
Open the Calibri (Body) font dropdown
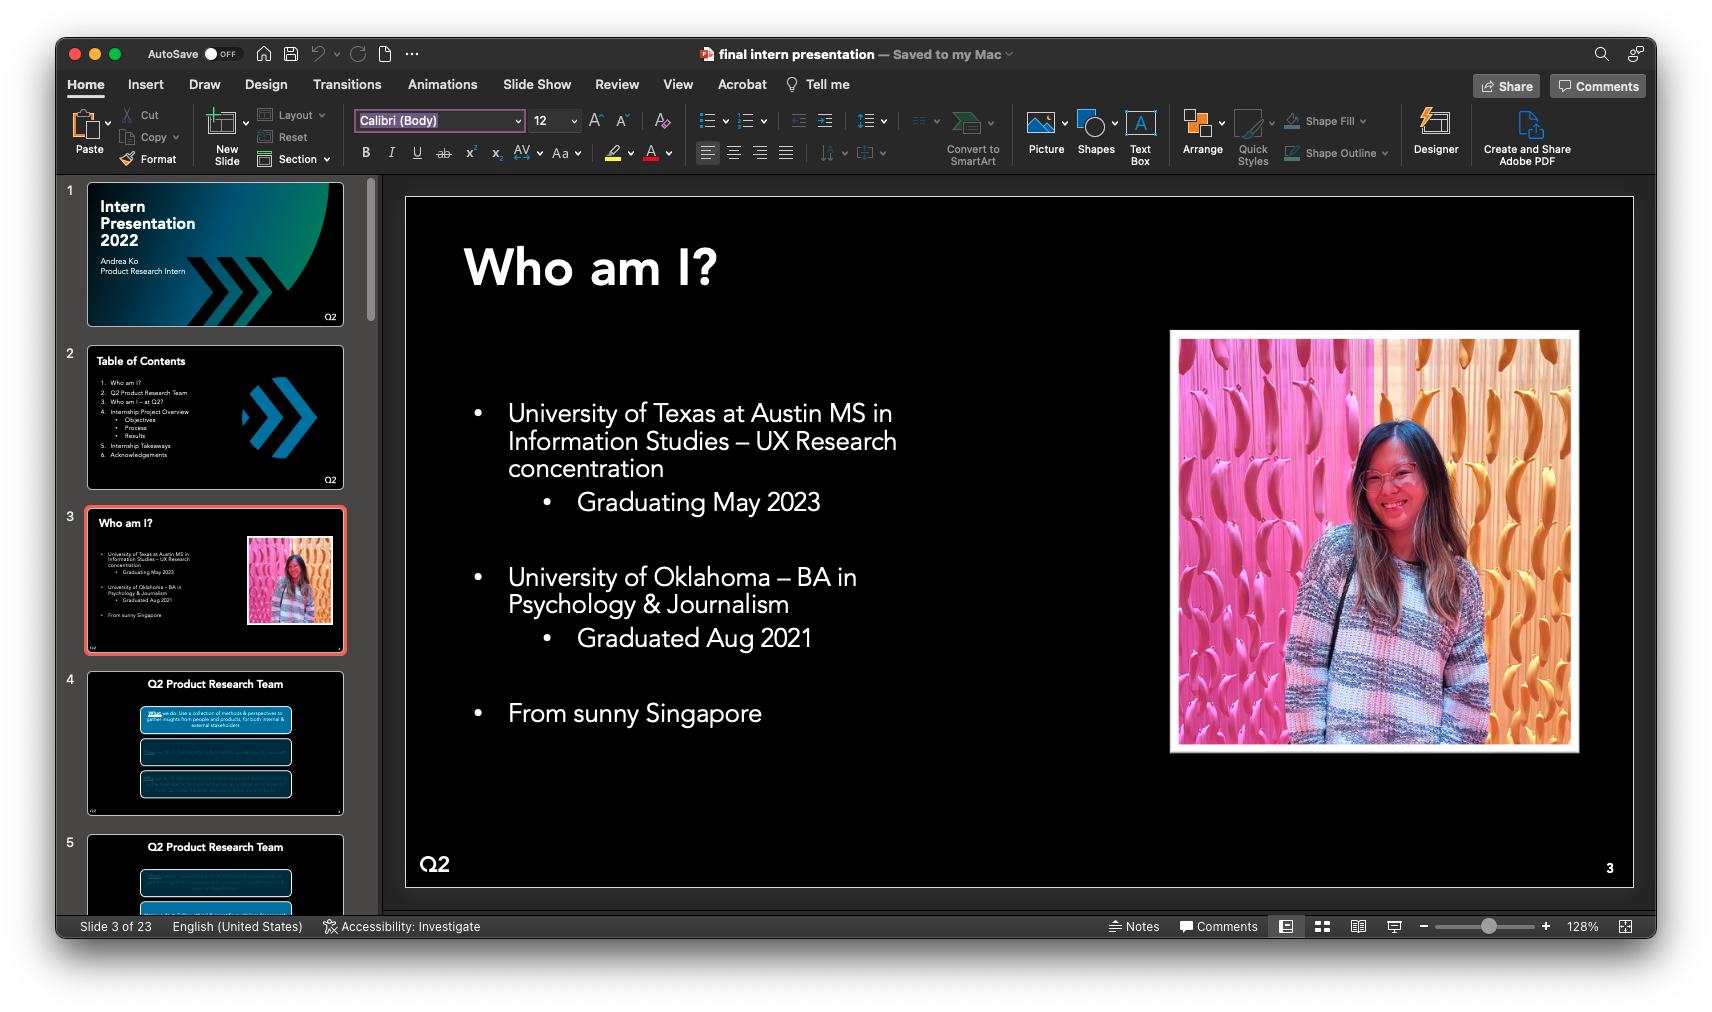coord(518,121)
